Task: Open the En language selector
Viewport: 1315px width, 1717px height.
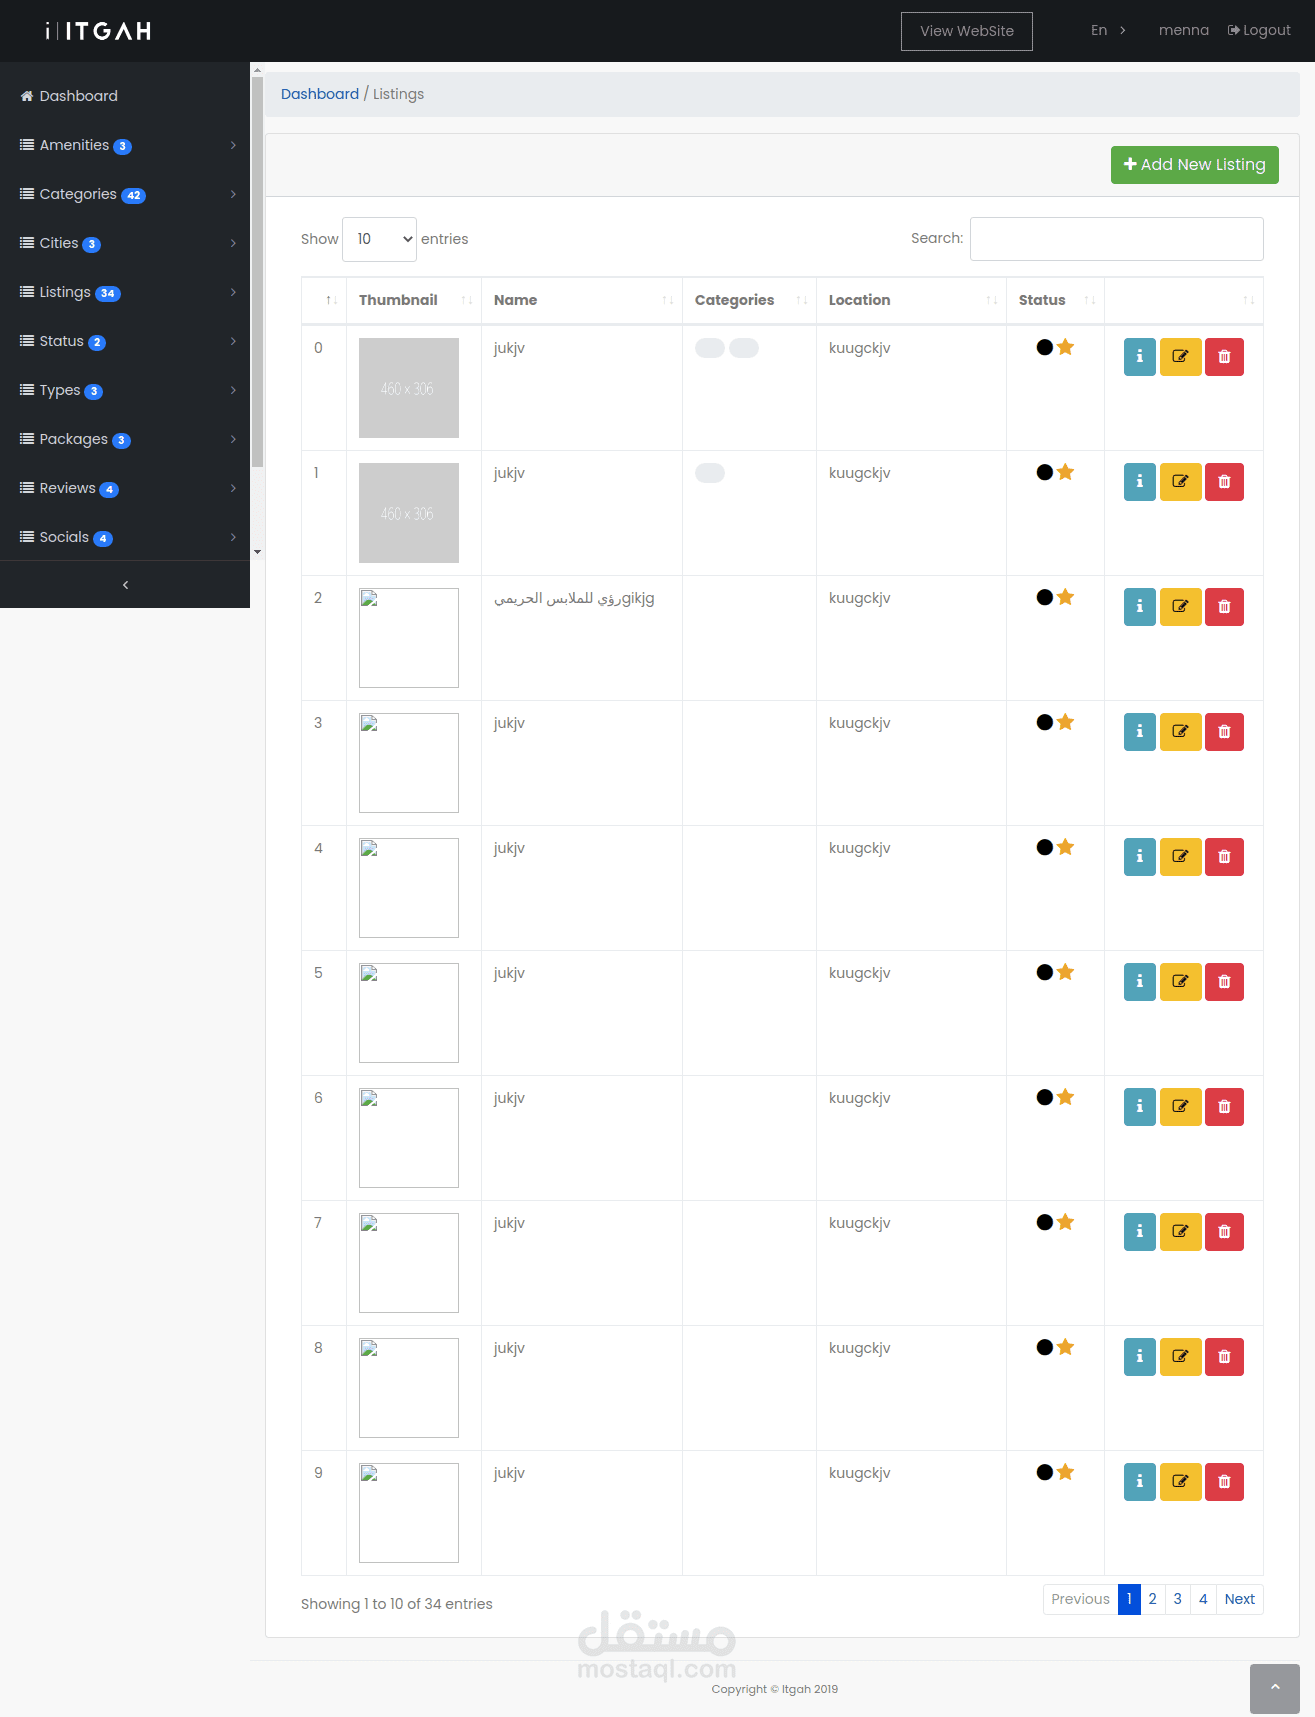Action: [1108, 31]
